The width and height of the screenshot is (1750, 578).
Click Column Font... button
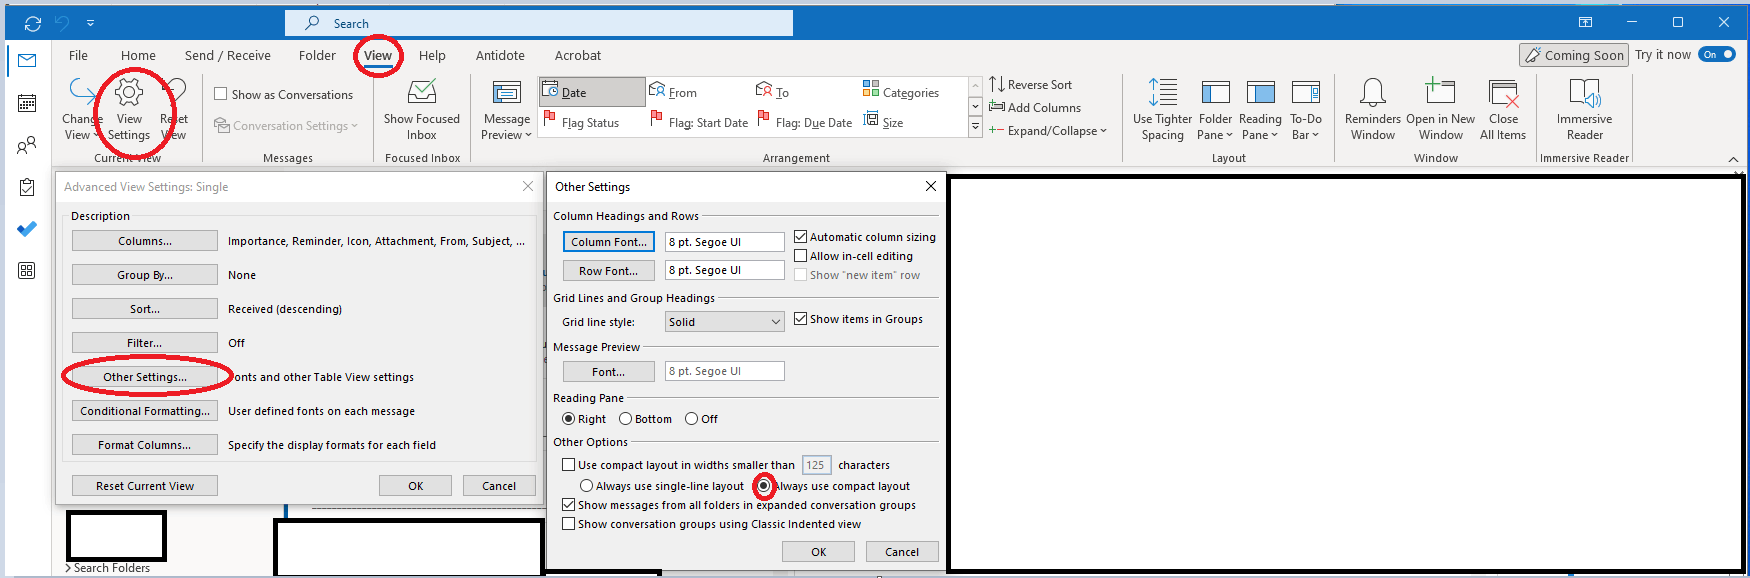pyautogui.click(x=609, y=242)
